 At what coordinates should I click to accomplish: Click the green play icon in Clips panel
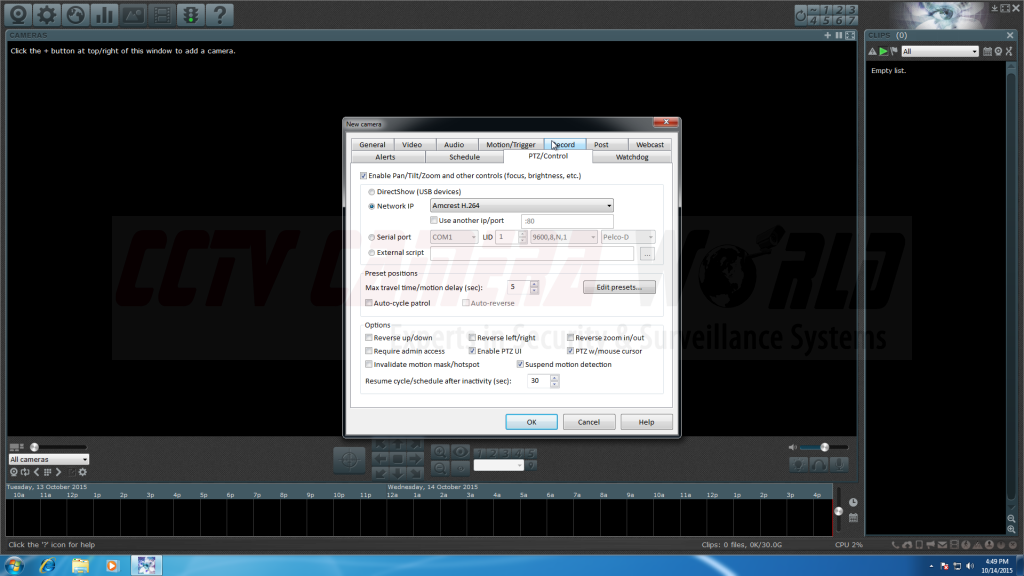(883, 51)
